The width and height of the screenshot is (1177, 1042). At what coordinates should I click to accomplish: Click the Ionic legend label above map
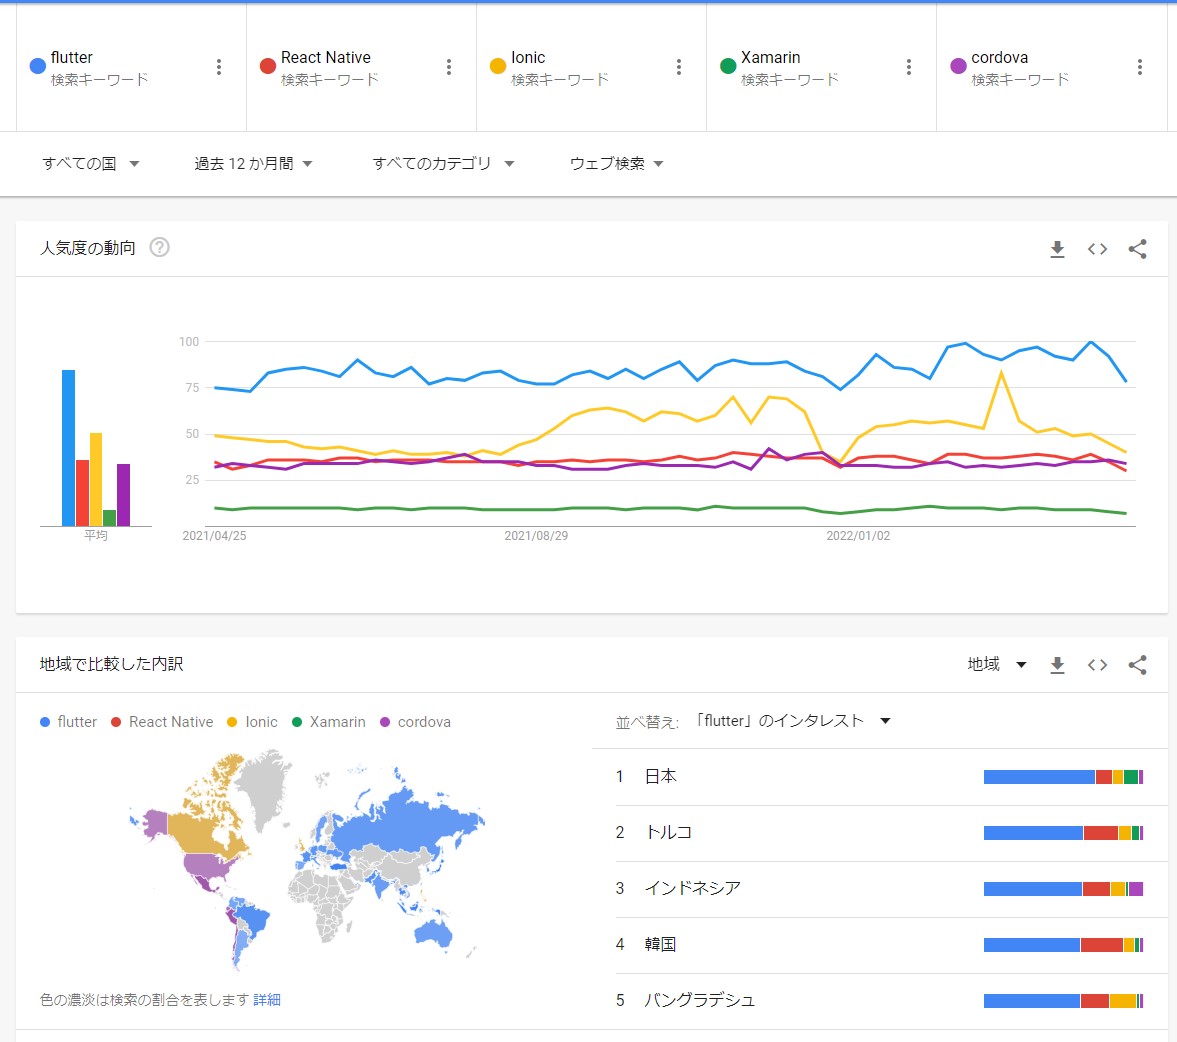tap(261, 721)
